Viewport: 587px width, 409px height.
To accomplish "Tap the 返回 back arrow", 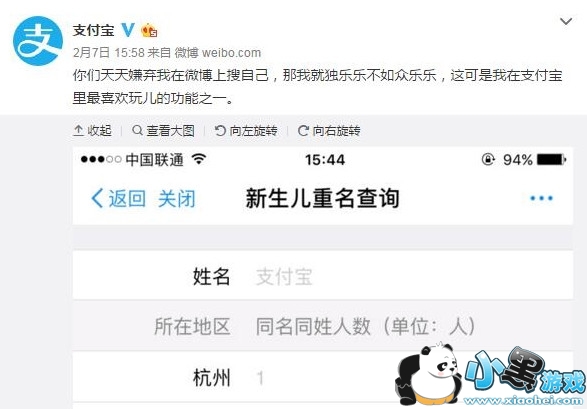I will coord(118,198).
